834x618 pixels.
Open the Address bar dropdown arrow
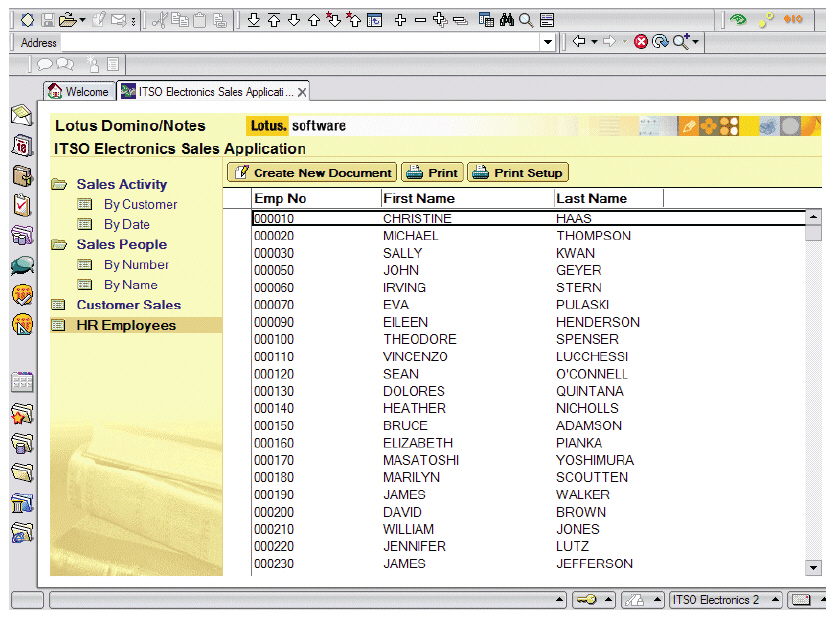pos(547,41)
